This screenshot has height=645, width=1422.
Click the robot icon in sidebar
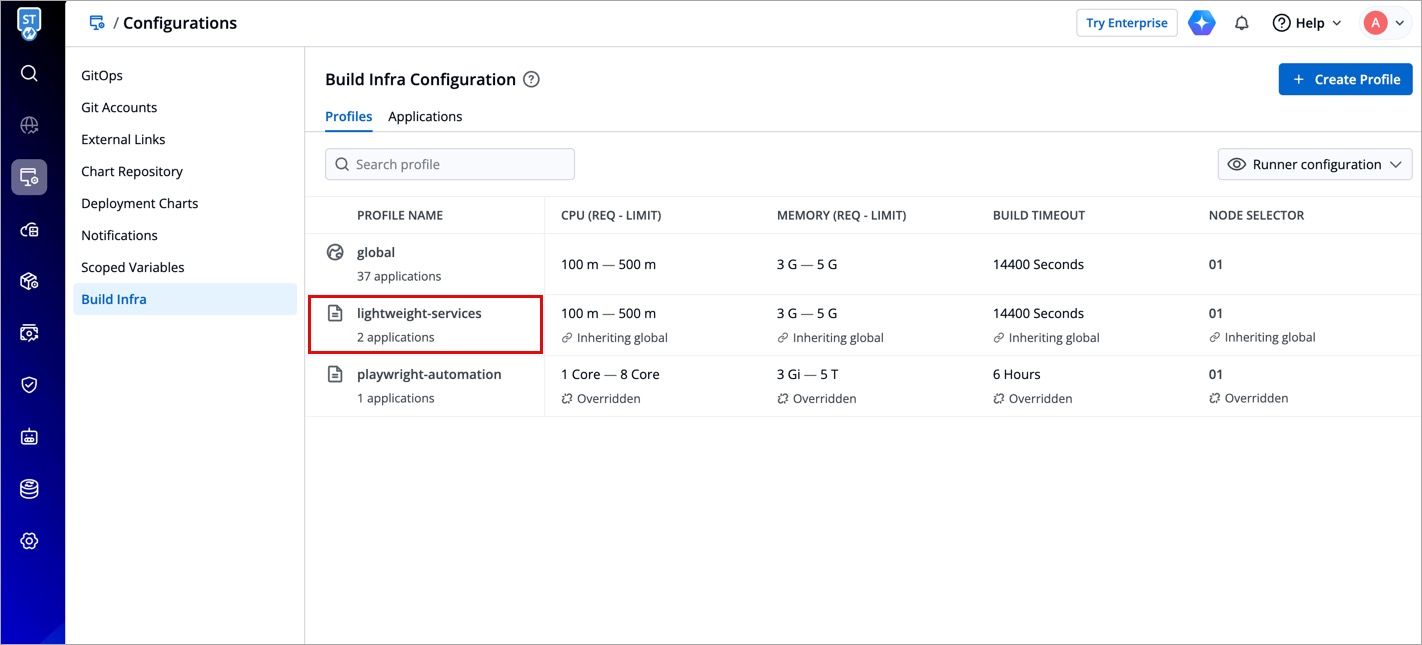[x=29, y=437]
